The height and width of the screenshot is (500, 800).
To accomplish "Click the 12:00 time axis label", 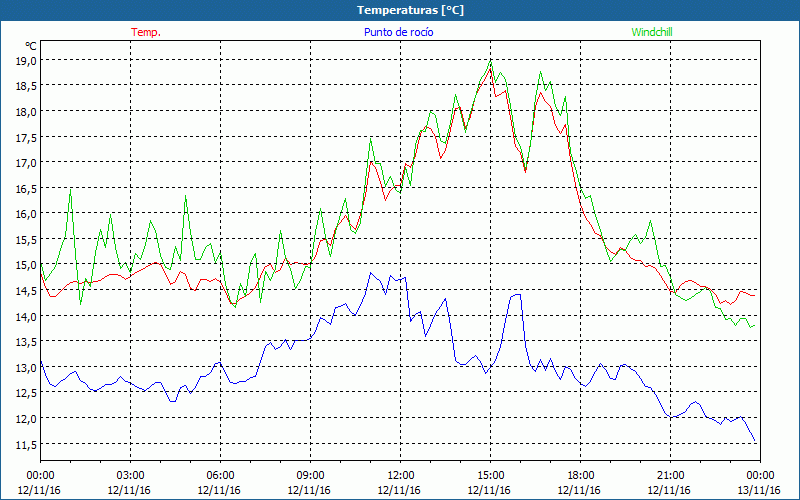I will pyautogui.click(x=401, y=476).
